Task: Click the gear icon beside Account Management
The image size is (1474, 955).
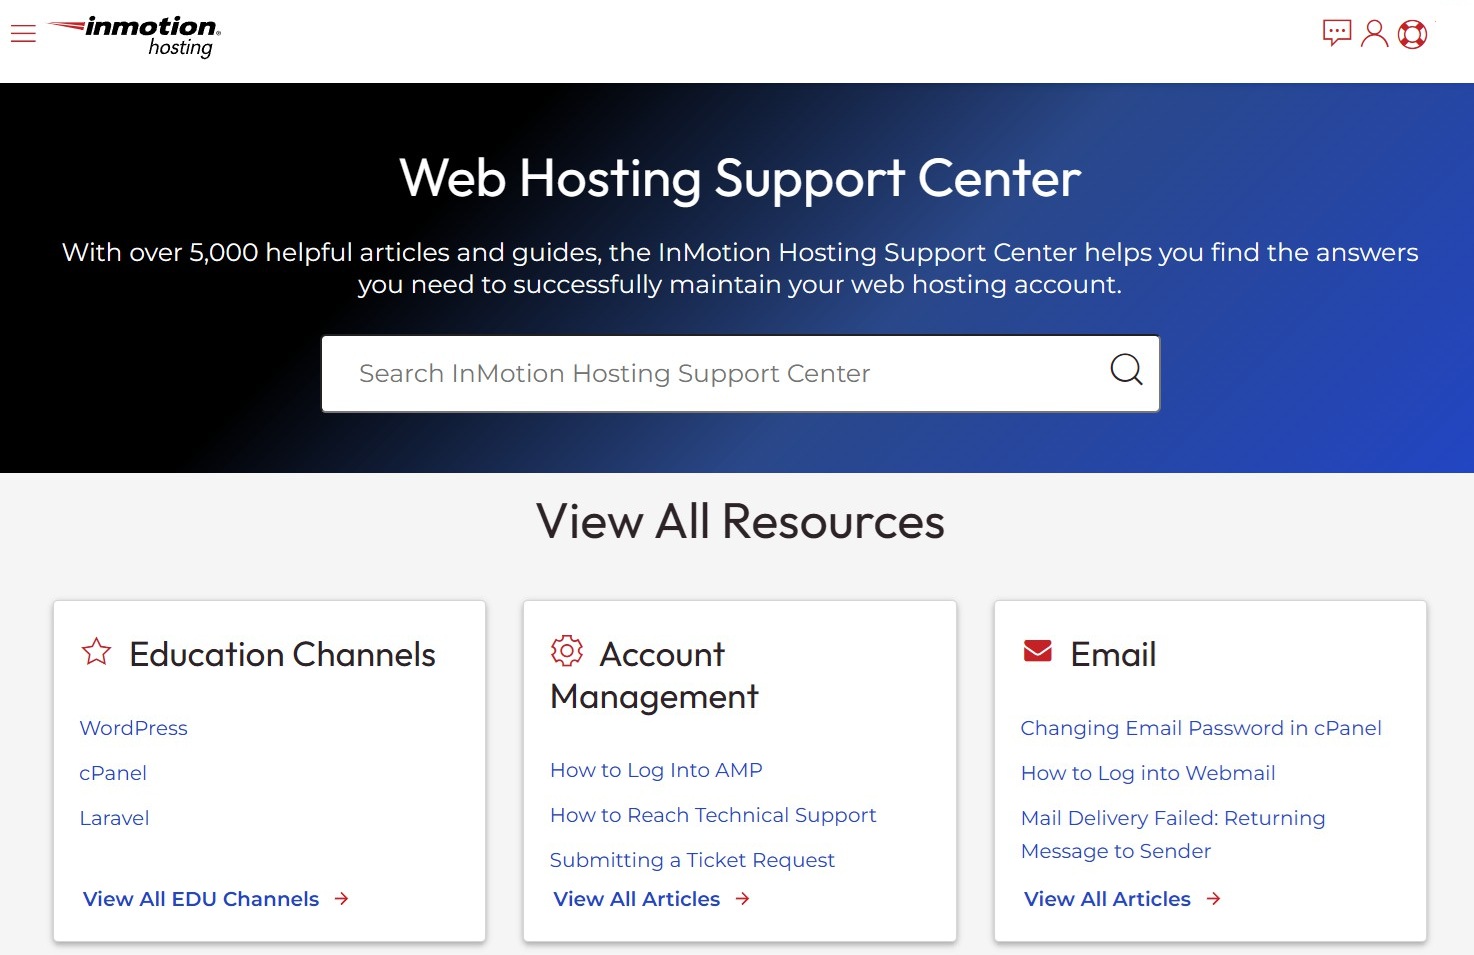Action: tap(567, 650)
